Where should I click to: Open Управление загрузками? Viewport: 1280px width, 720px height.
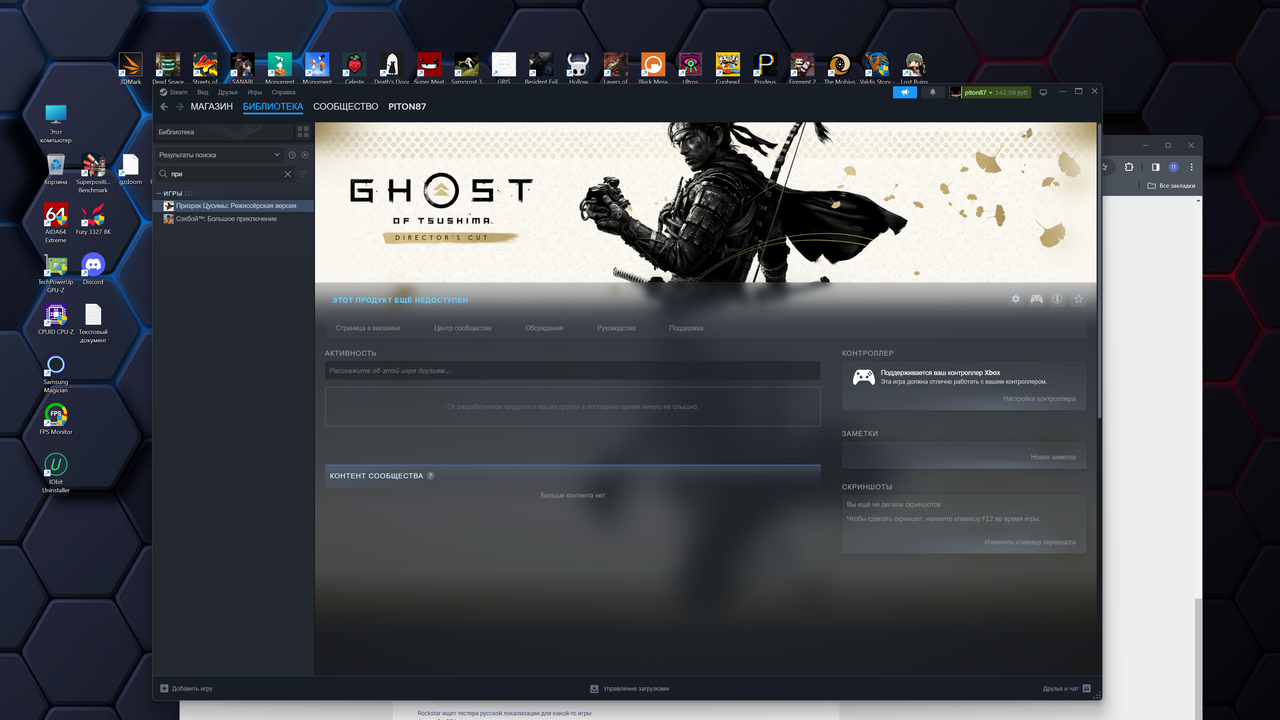click(x=630, y=689)
